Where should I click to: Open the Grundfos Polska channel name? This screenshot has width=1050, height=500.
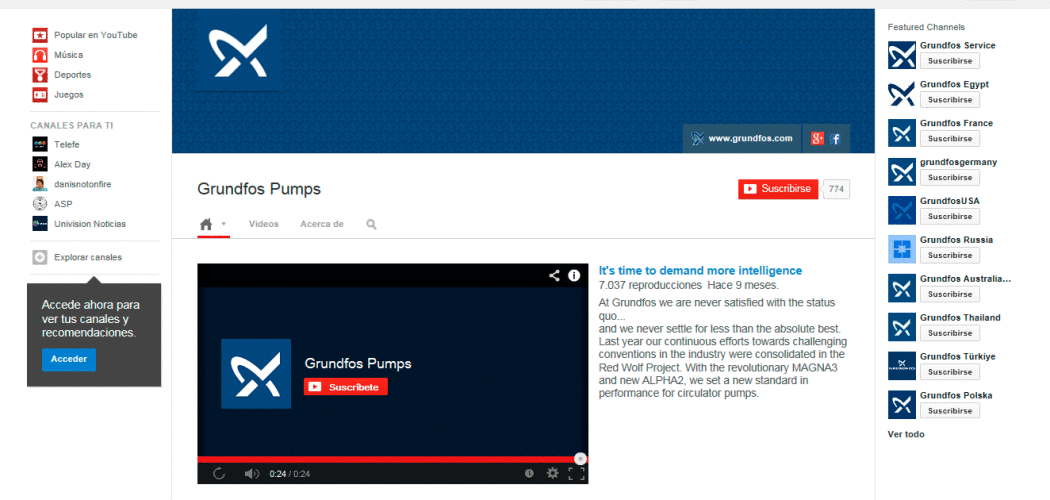pyautogui.click(x=956, y=396)
